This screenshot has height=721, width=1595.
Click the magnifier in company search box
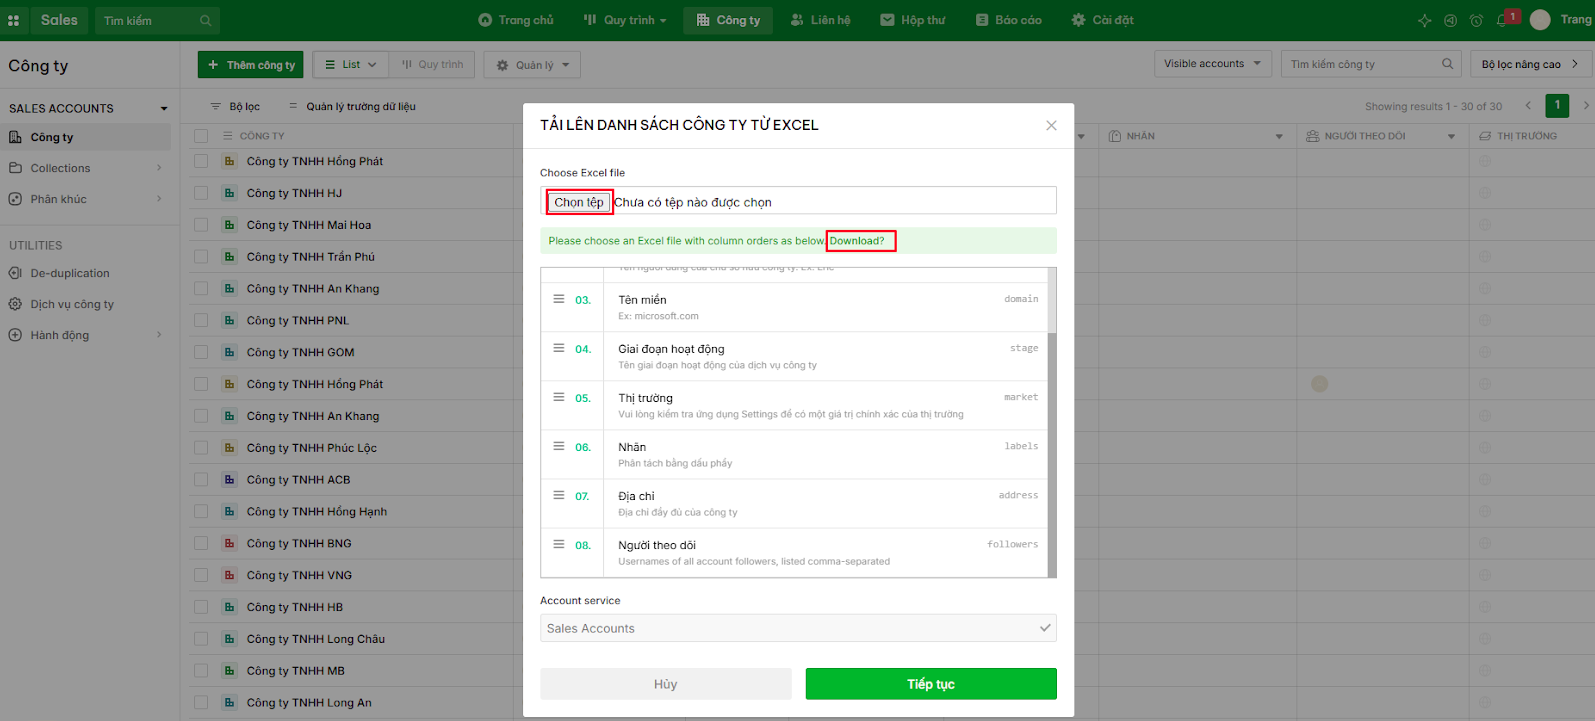tap(1447, 64)
